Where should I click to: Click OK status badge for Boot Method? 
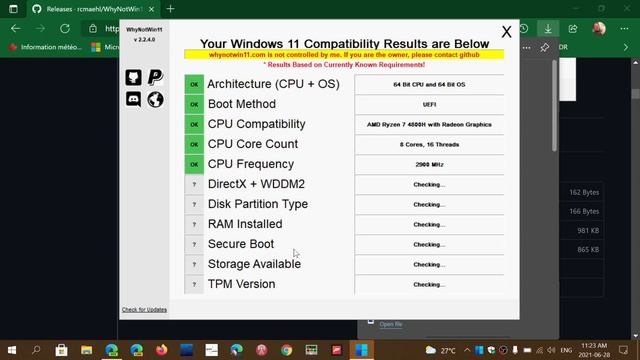click(x=194, y=104)
